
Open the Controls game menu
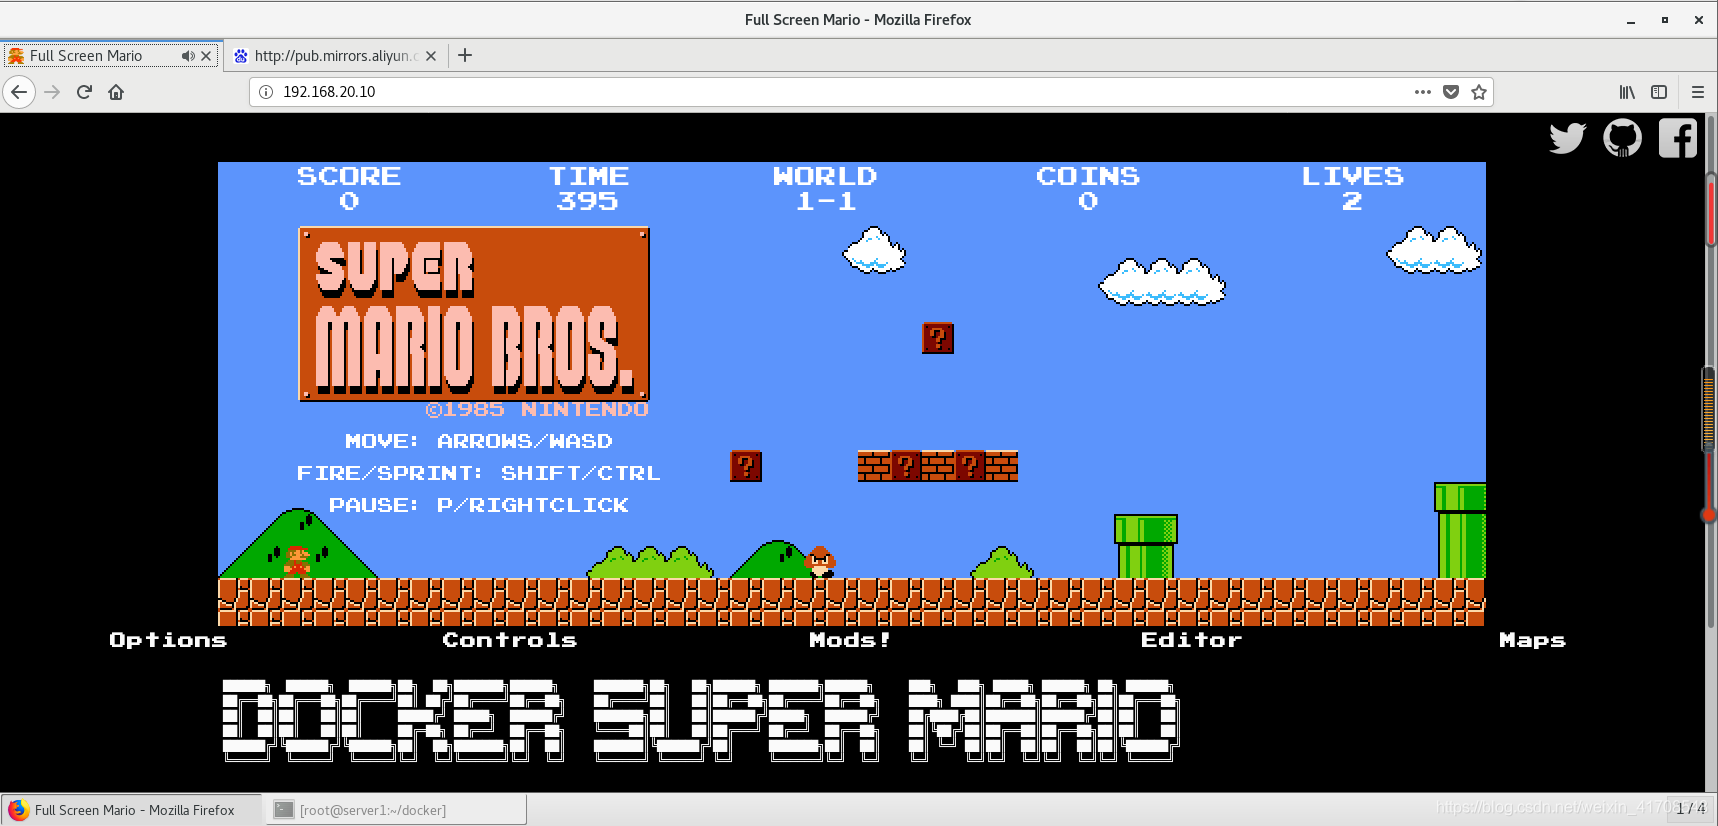tap(510, 640)
